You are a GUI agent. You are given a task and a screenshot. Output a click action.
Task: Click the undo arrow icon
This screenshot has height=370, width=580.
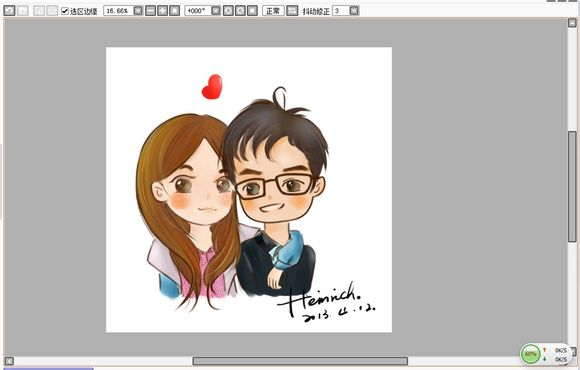tap(9, 10)
